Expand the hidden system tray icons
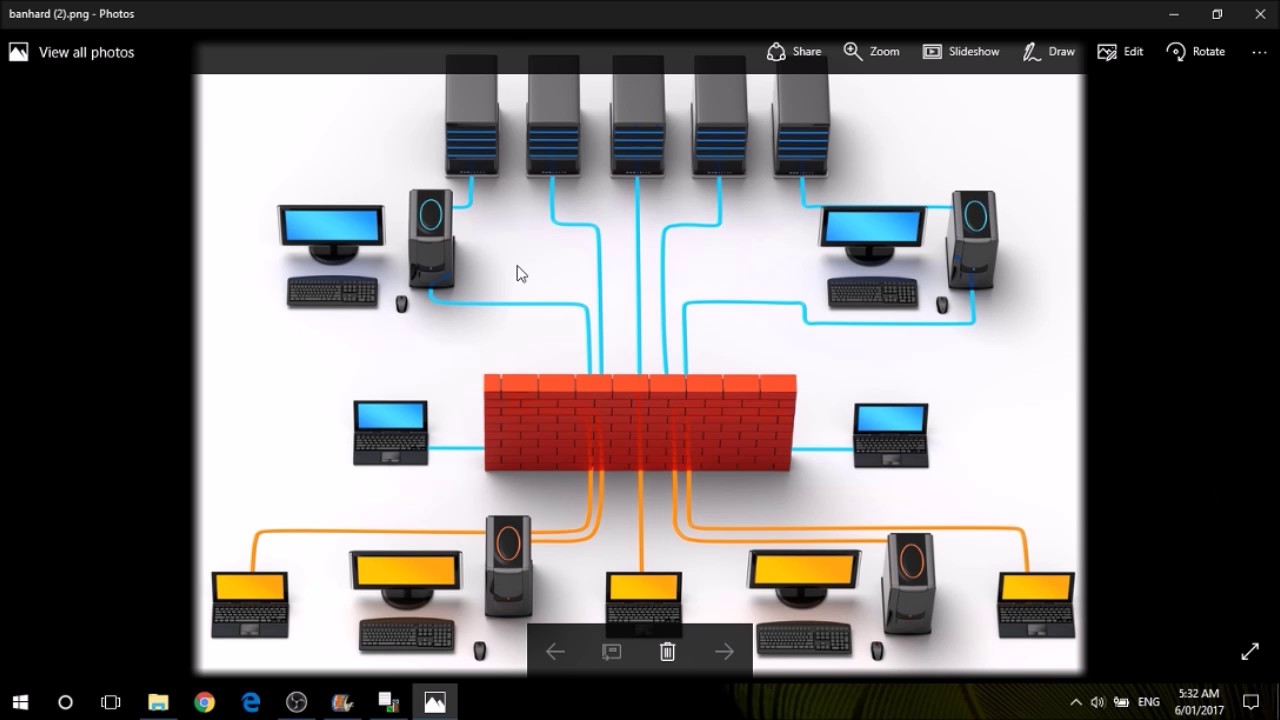Image resolution: width=1280 pixels, height=720 pixels. click(1075, 702)
